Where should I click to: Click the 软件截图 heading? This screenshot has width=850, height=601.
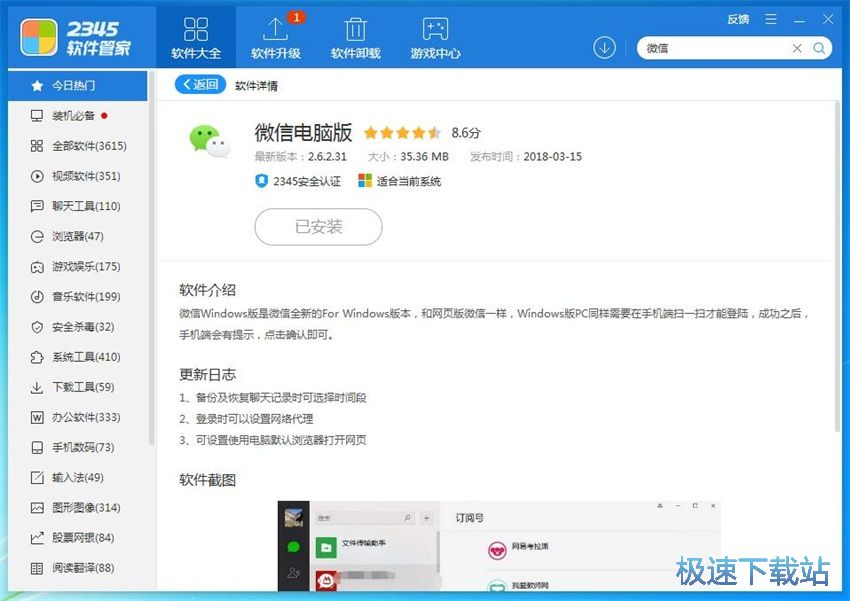[x=208, y=480]
